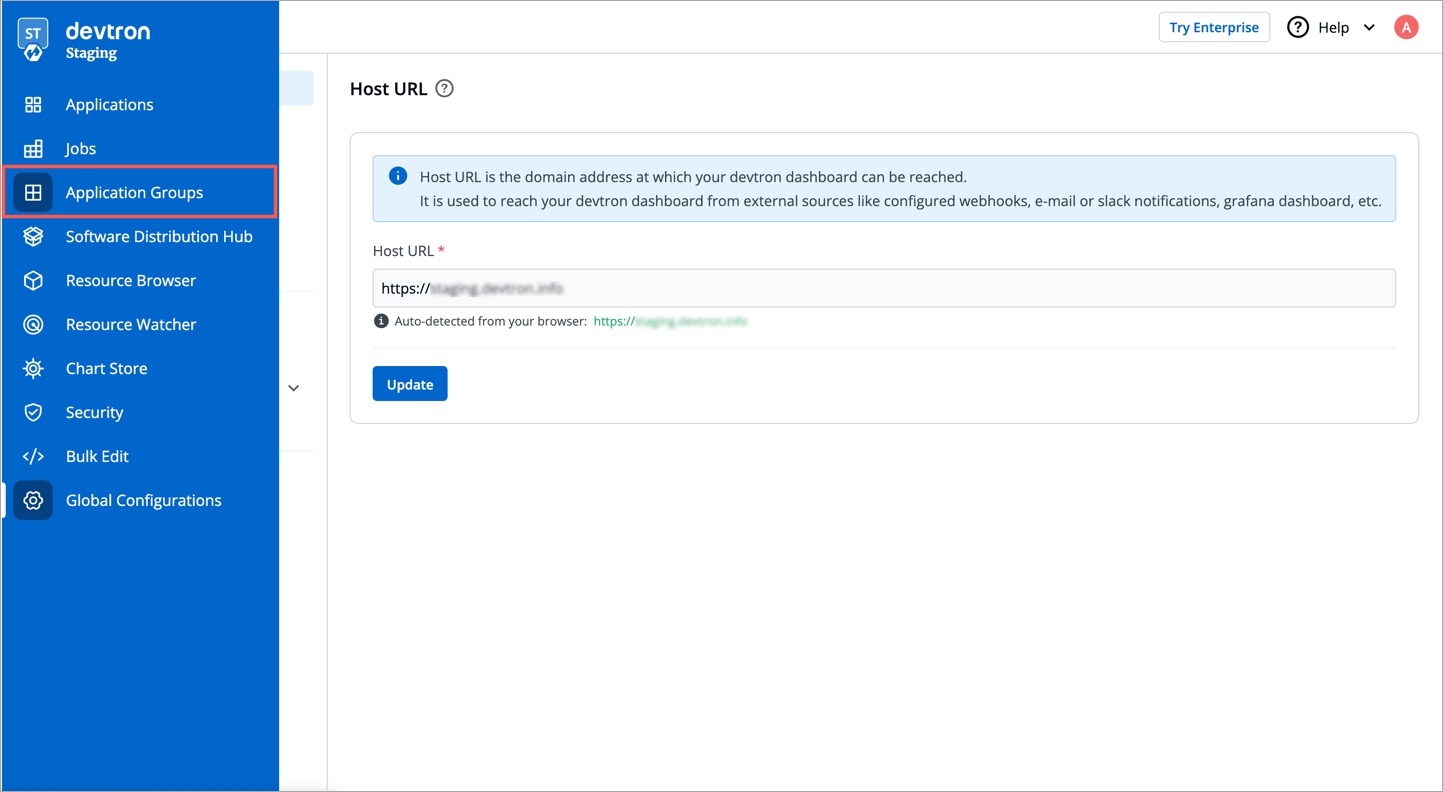Click the Applications grid icon in sidebar
Screen dimensions: 1443x792
(x=33, y=105)
